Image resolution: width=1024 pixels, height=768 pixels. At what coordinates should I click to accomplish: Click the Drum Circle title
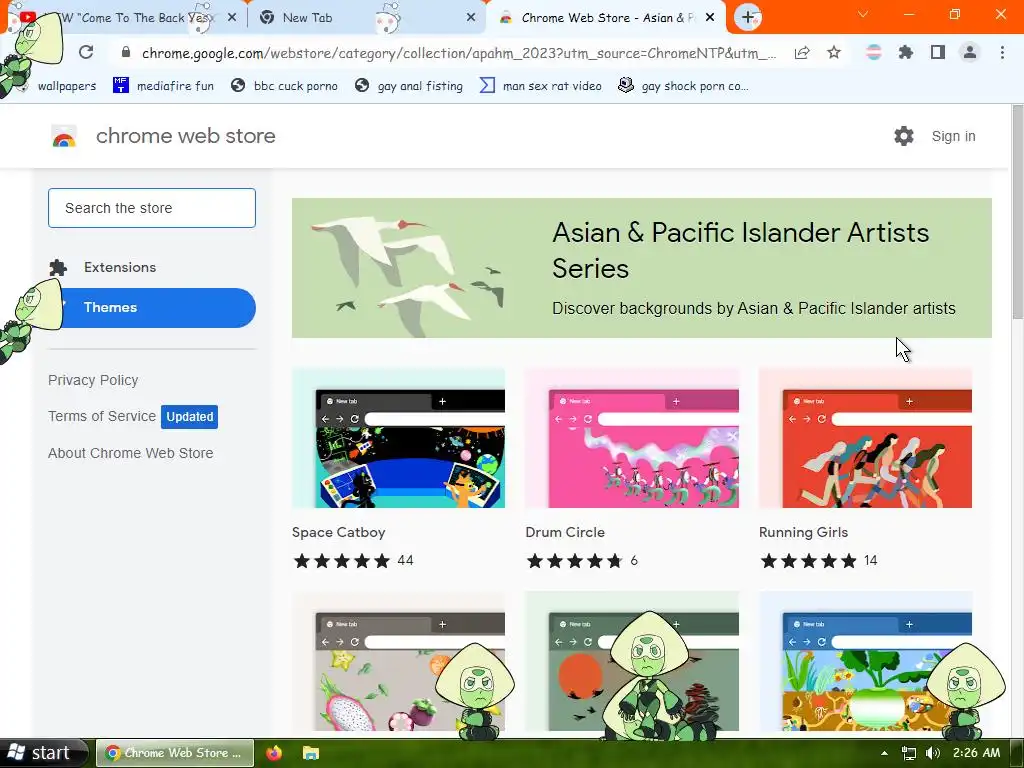[x=565, y=532]
